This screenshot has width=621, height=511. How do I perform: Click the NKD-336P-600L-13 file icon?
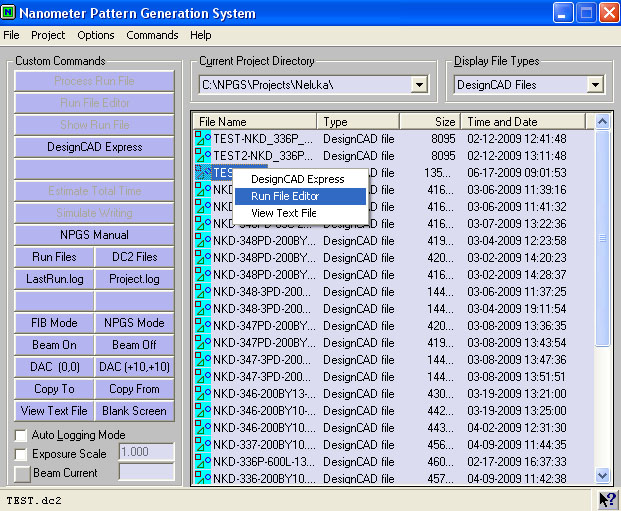(202, 461)
